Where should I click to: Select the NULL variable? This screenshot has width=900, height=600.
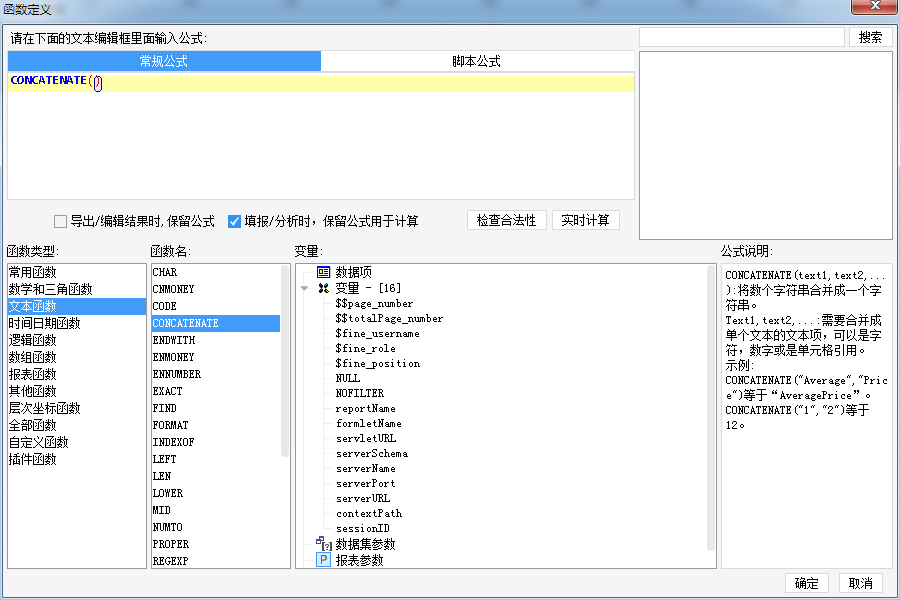coord(348,378)
